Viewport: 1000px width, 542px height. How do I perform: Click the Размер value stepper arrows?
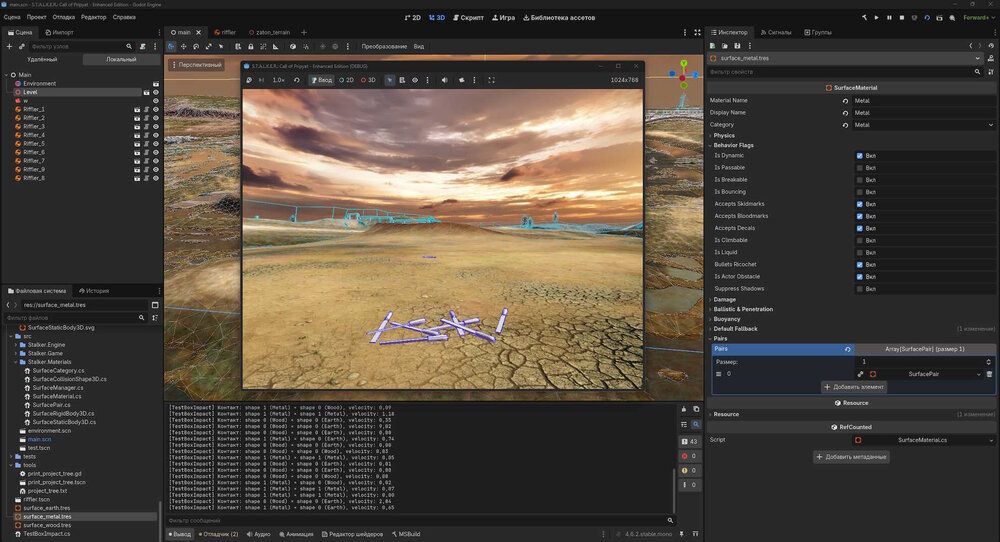click(x=989, y=362)
